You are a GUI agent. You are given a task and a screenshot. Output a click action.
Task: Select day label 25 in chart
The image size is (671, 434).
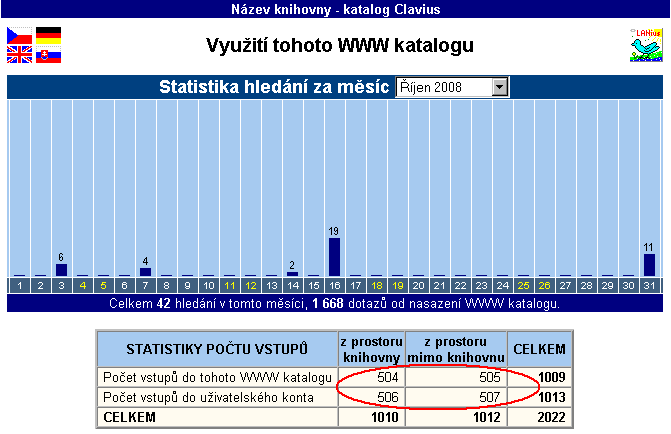(523, 285)
